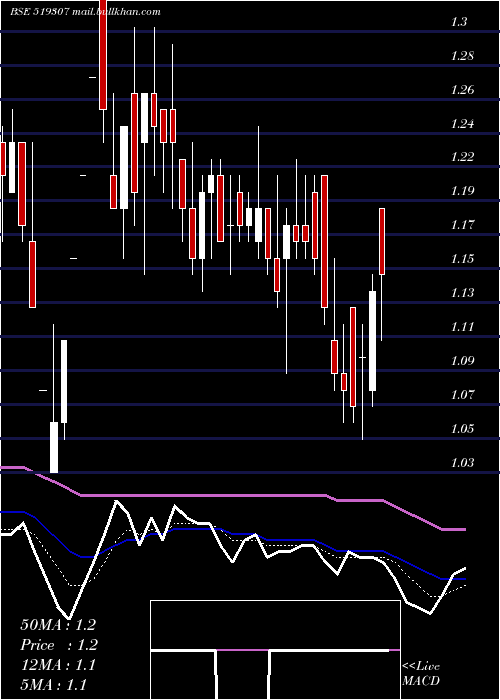
Task: Click the <<Live MACD label
Action: tap(421, 674)
